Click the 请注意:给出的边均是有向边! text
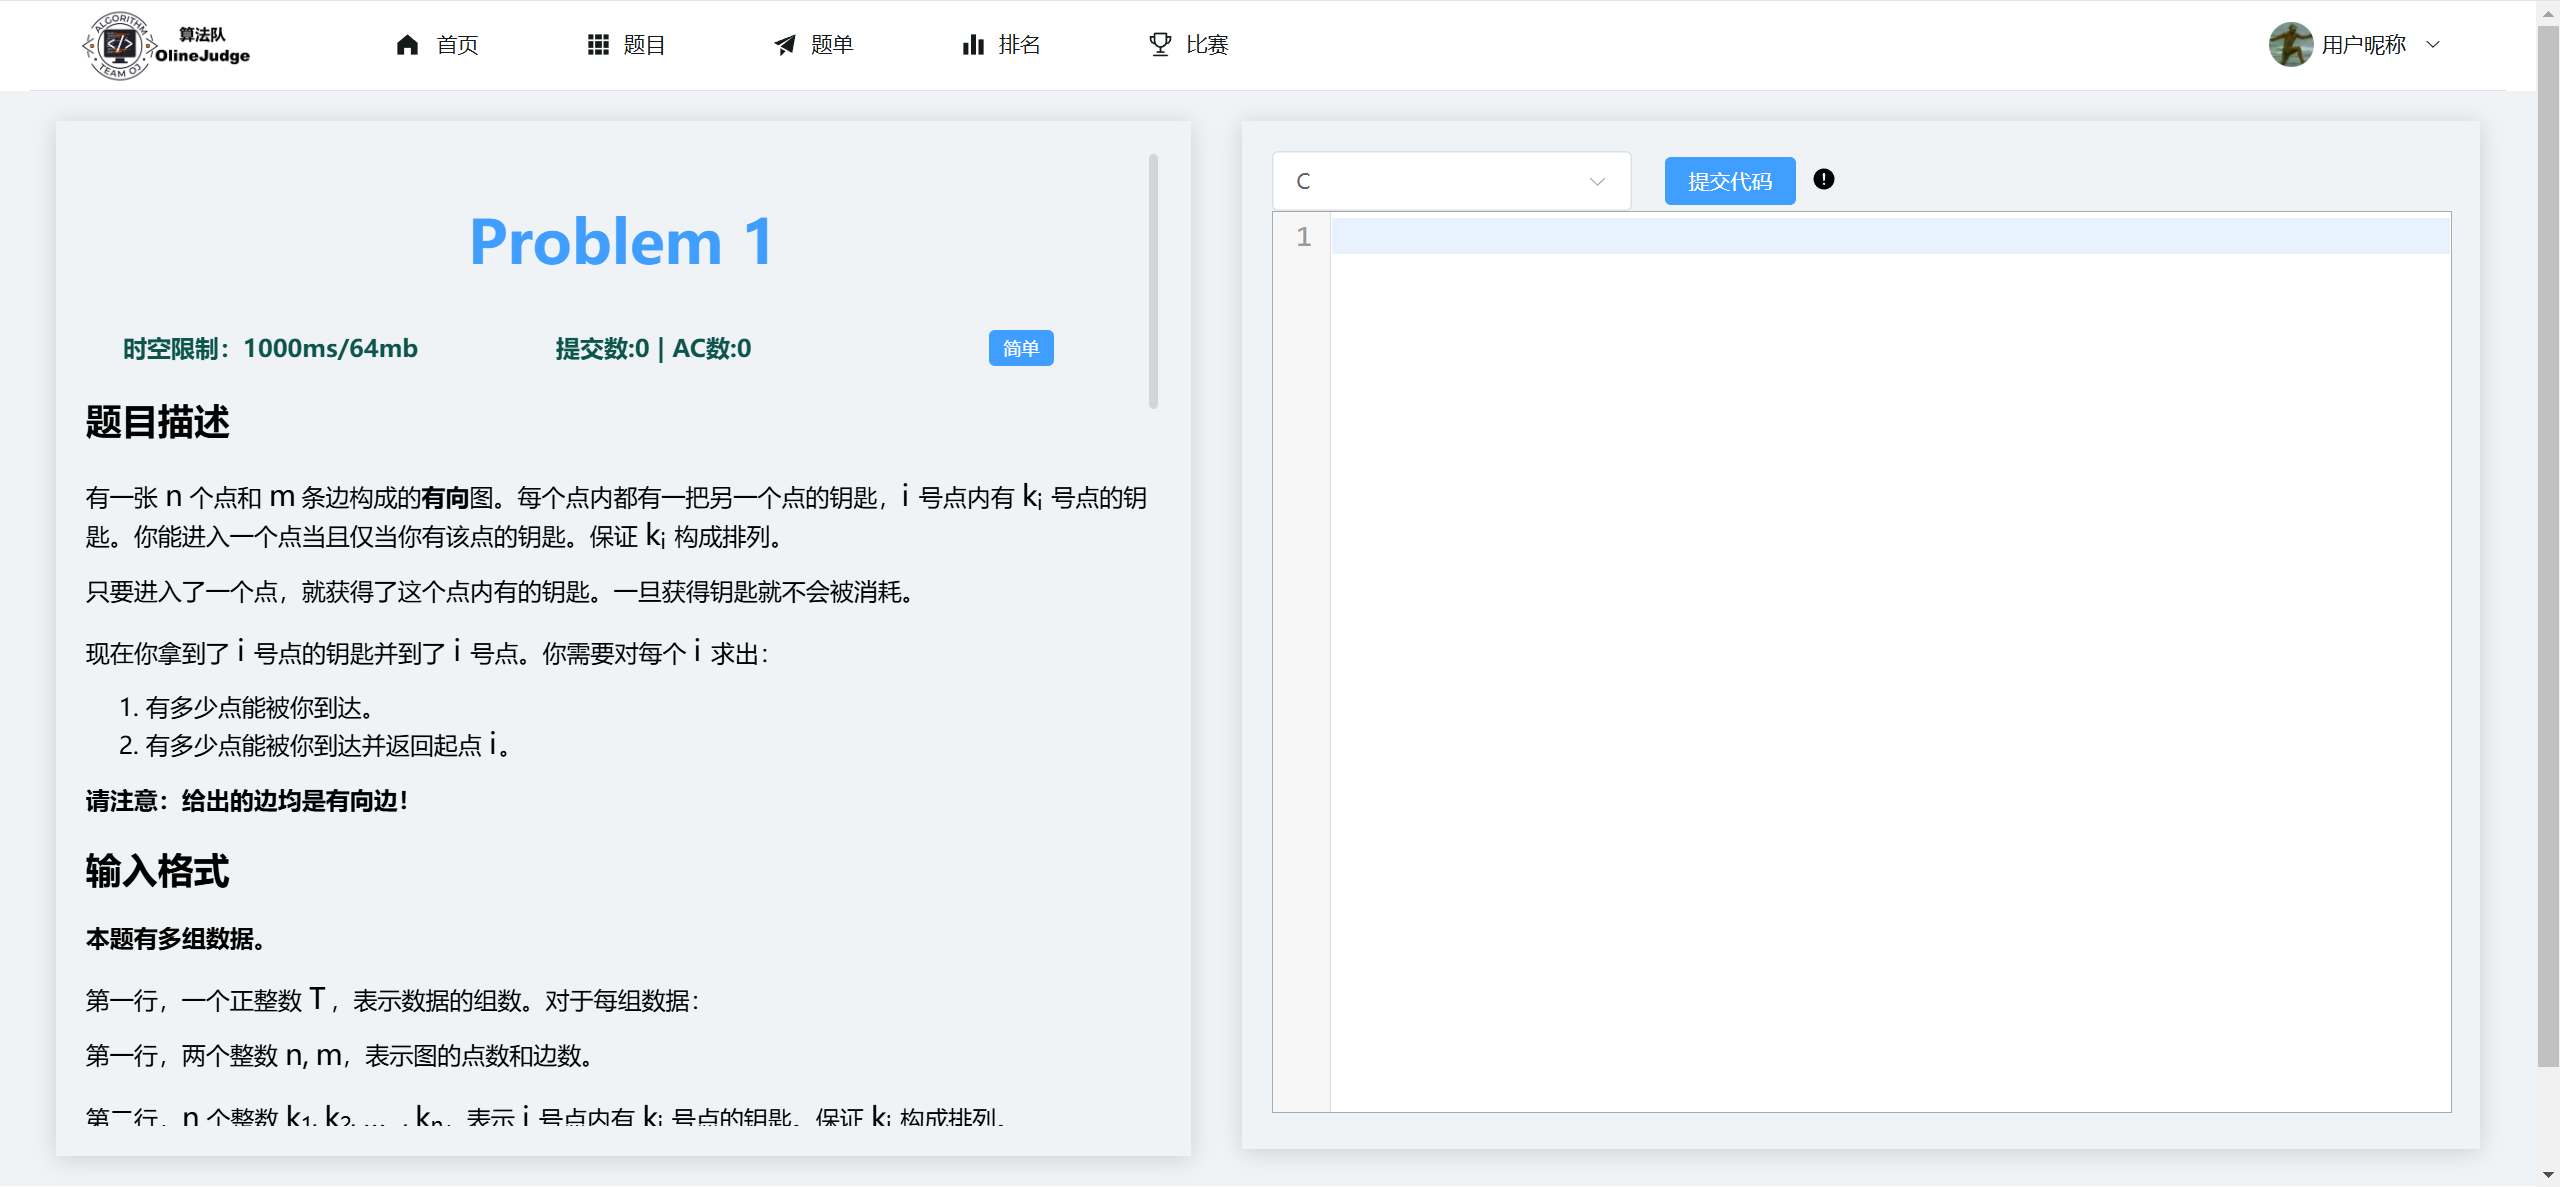2560x1187 pixels. pos(247,801)
